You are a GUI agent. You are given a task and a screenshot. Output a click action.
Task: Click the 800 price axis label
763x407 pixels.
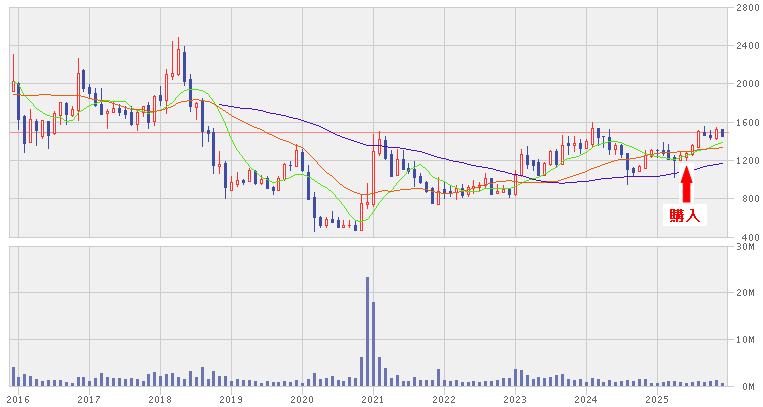(747, 199)
